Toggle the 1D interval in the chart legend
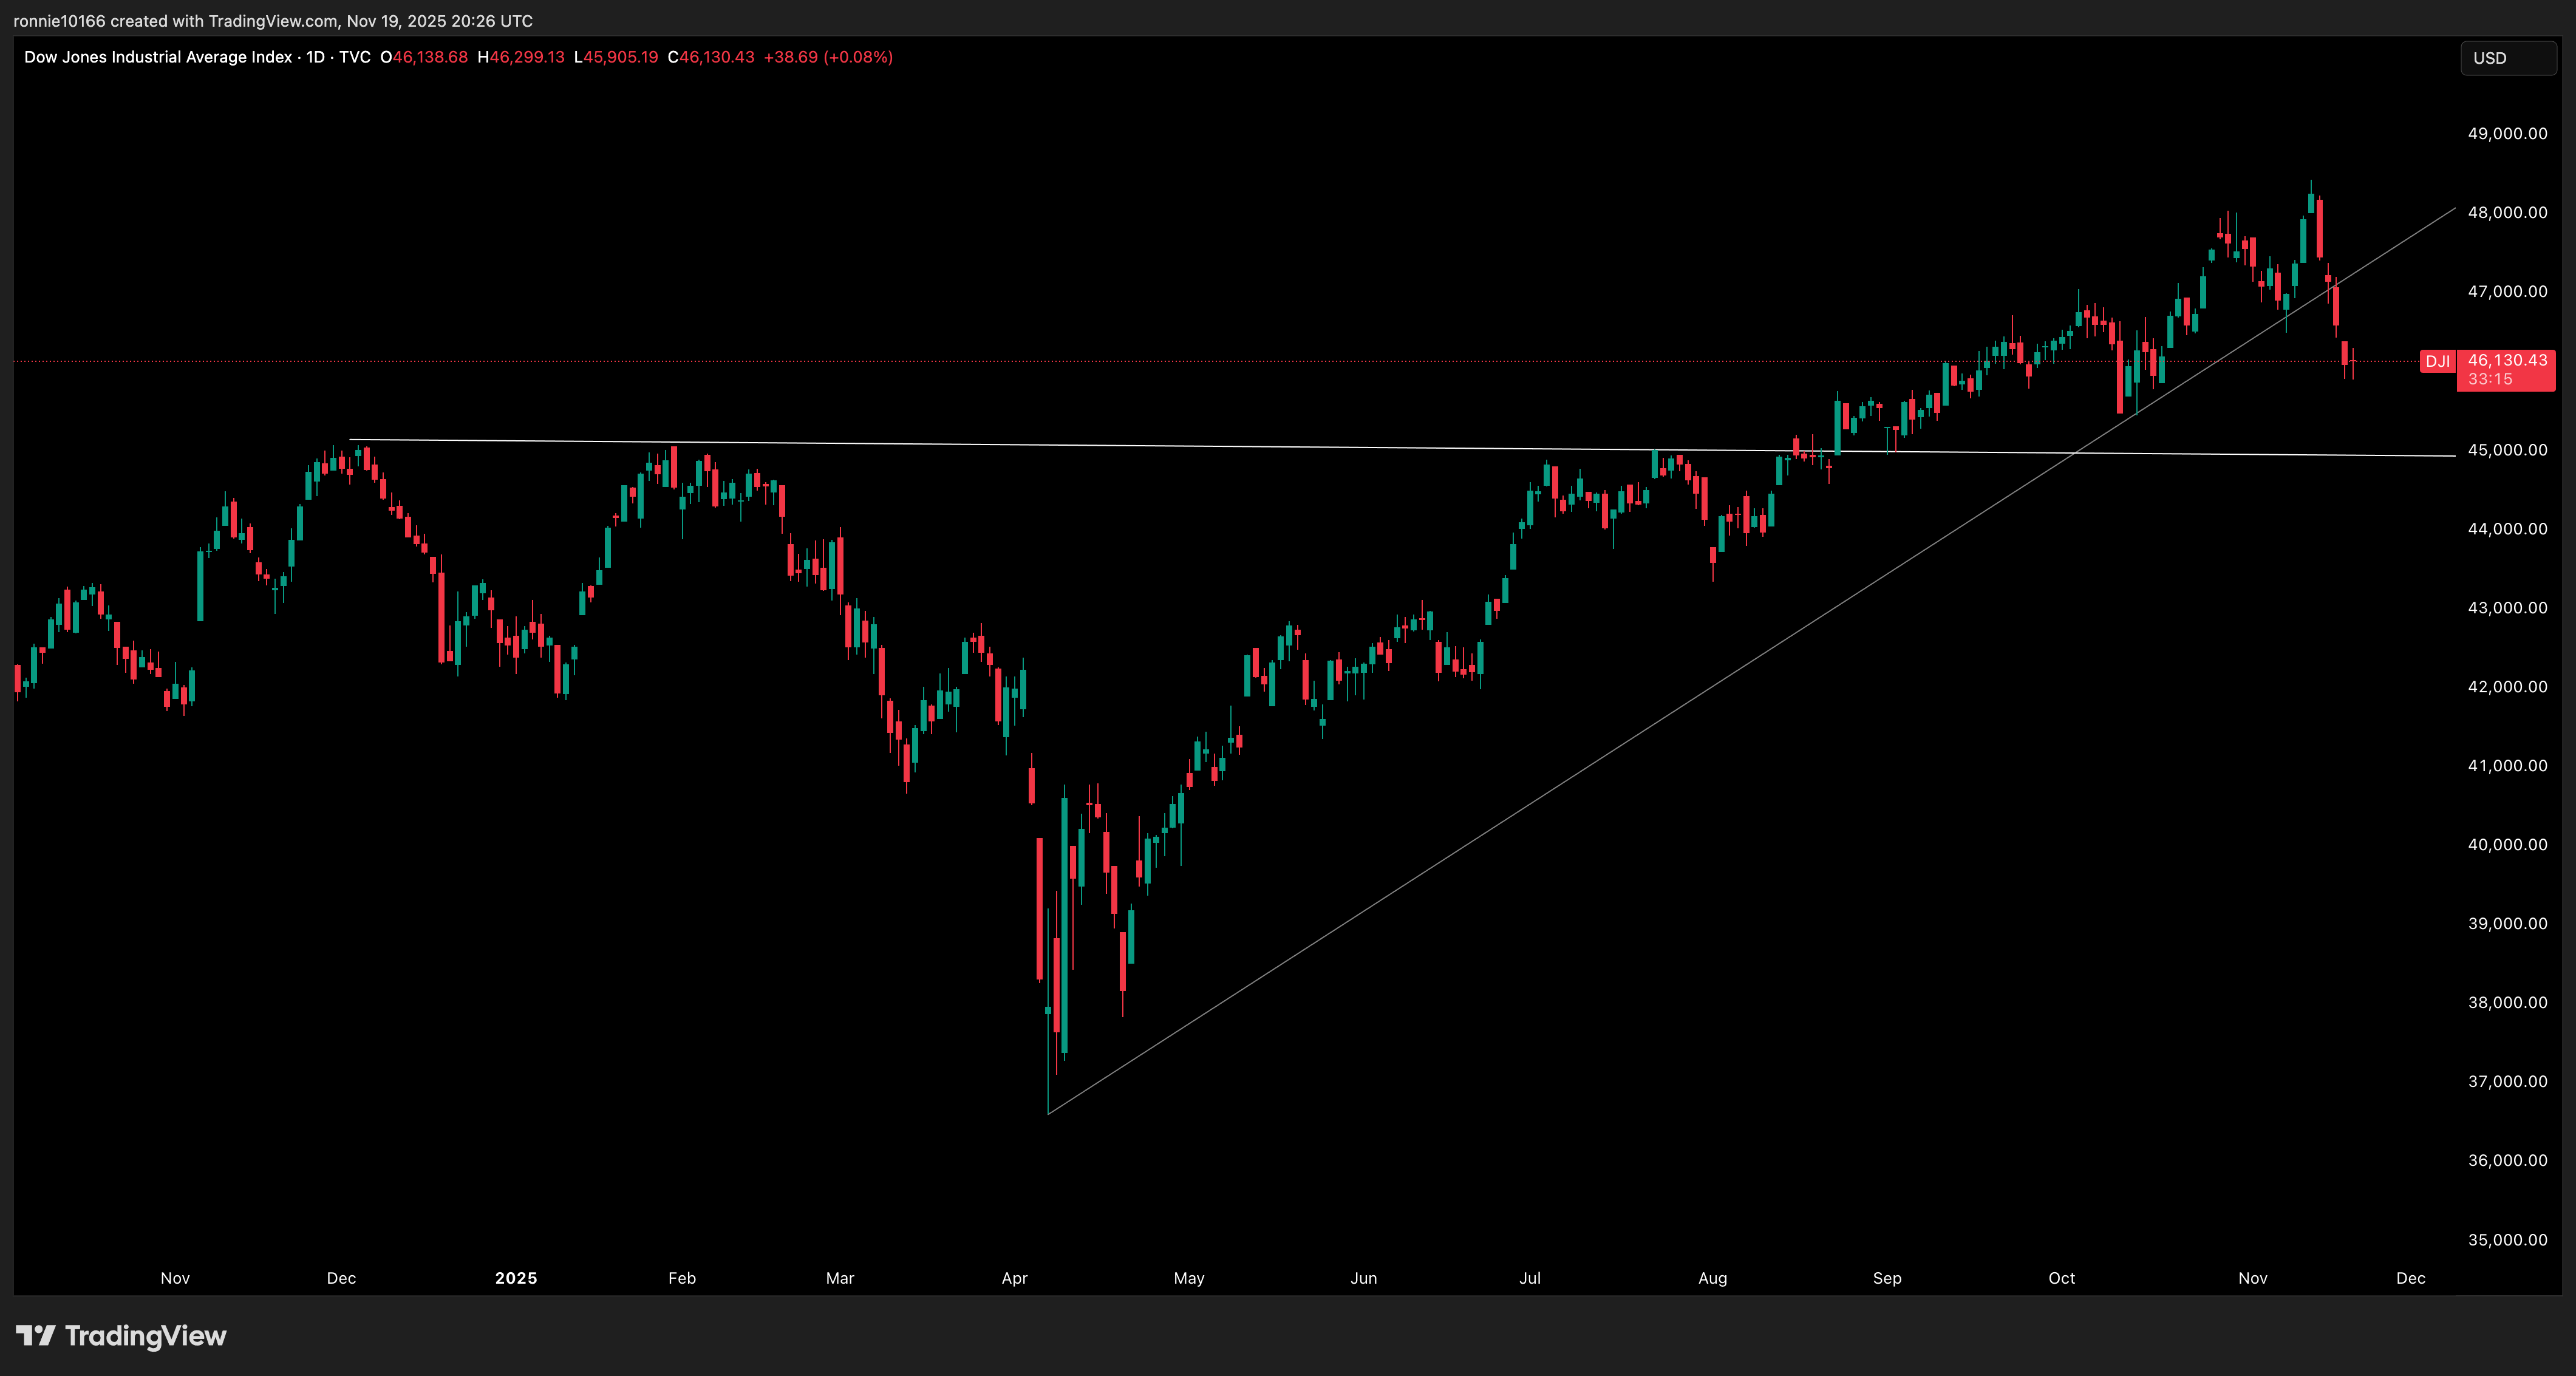 316,57
